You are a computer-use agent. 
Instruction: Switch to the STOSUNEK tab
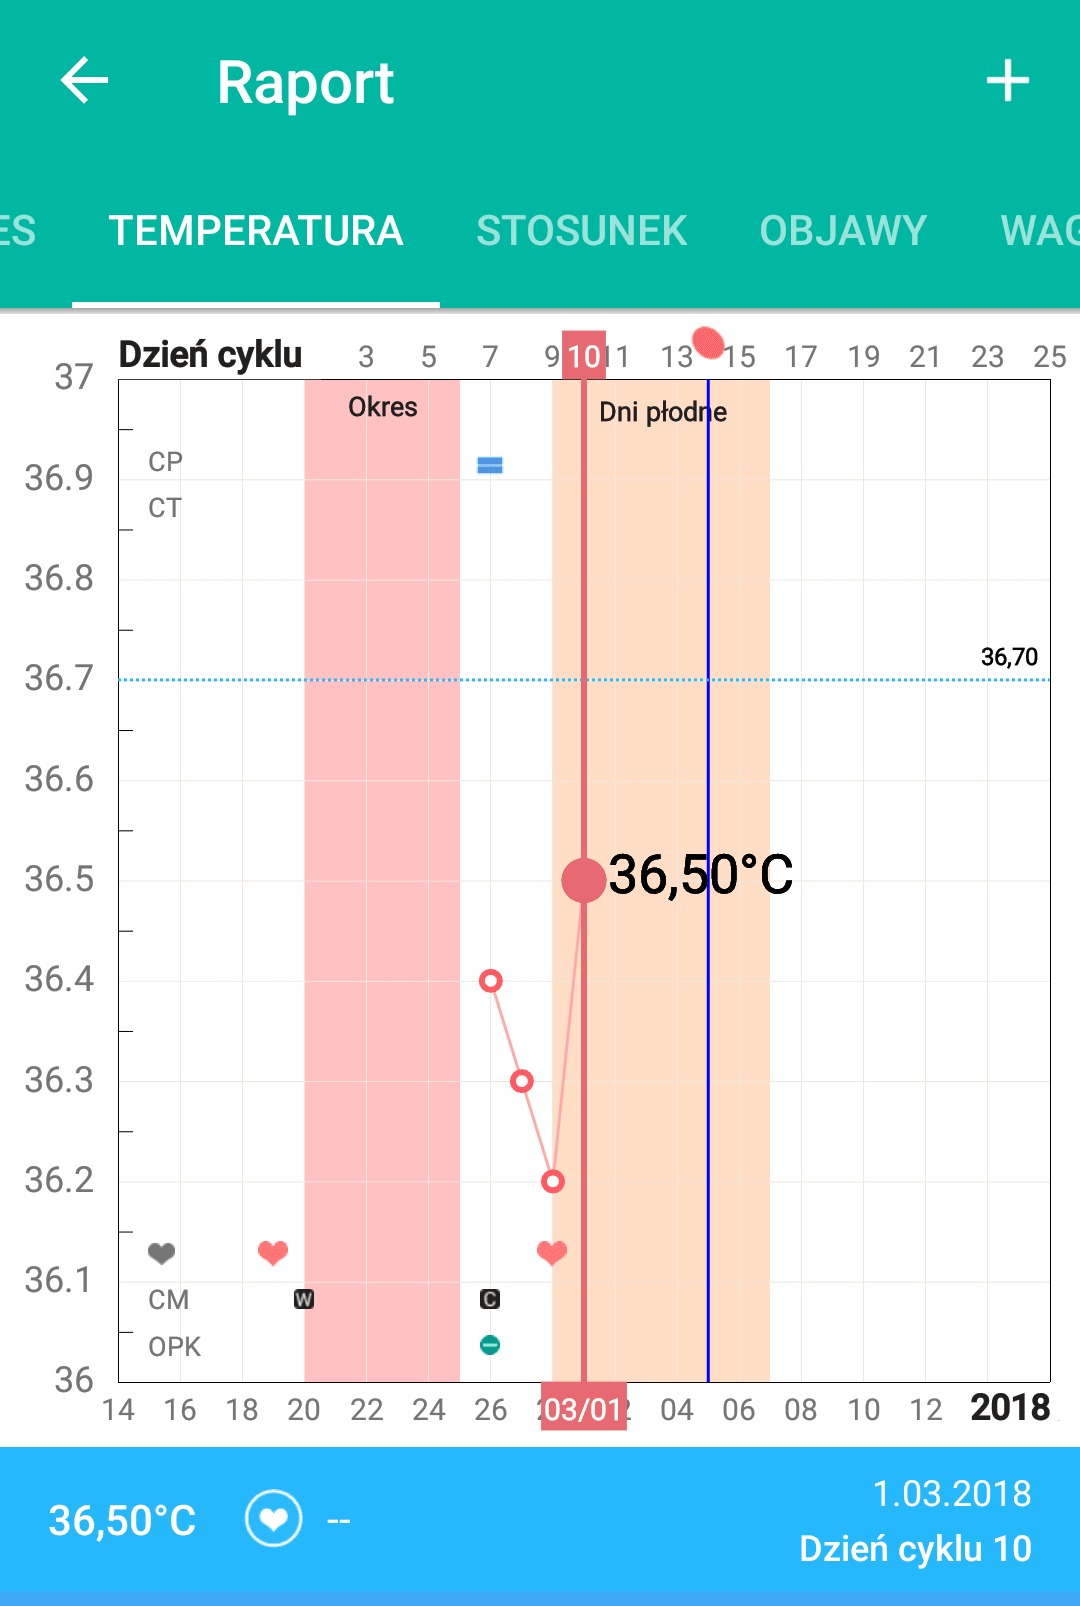tap(581, 231)
